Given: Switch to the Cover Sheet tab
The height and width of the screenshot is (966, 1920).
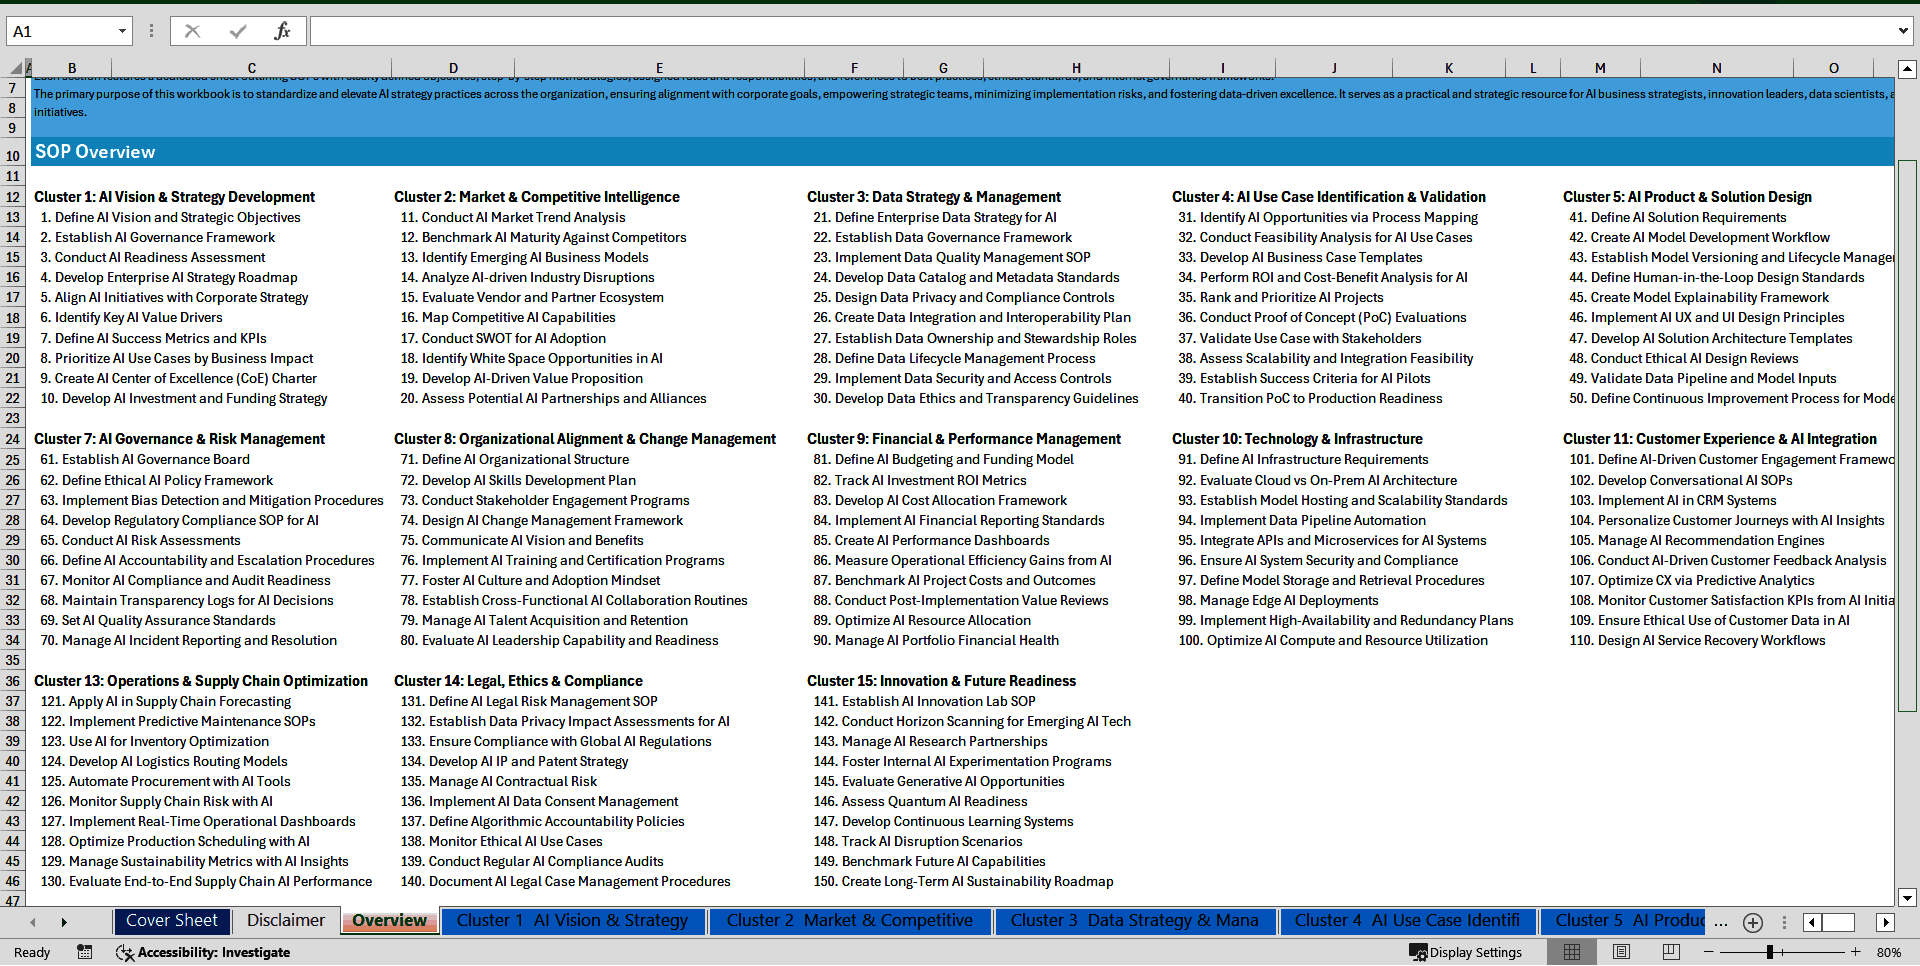Looking at the screenshot, I should (171, 920).
